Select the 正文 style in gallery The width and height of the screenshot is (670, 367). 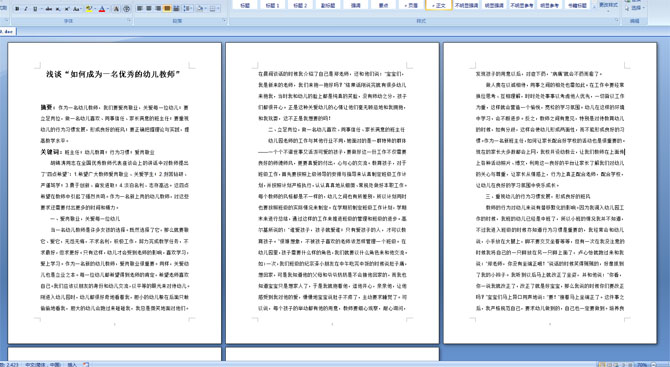point(439,5)
